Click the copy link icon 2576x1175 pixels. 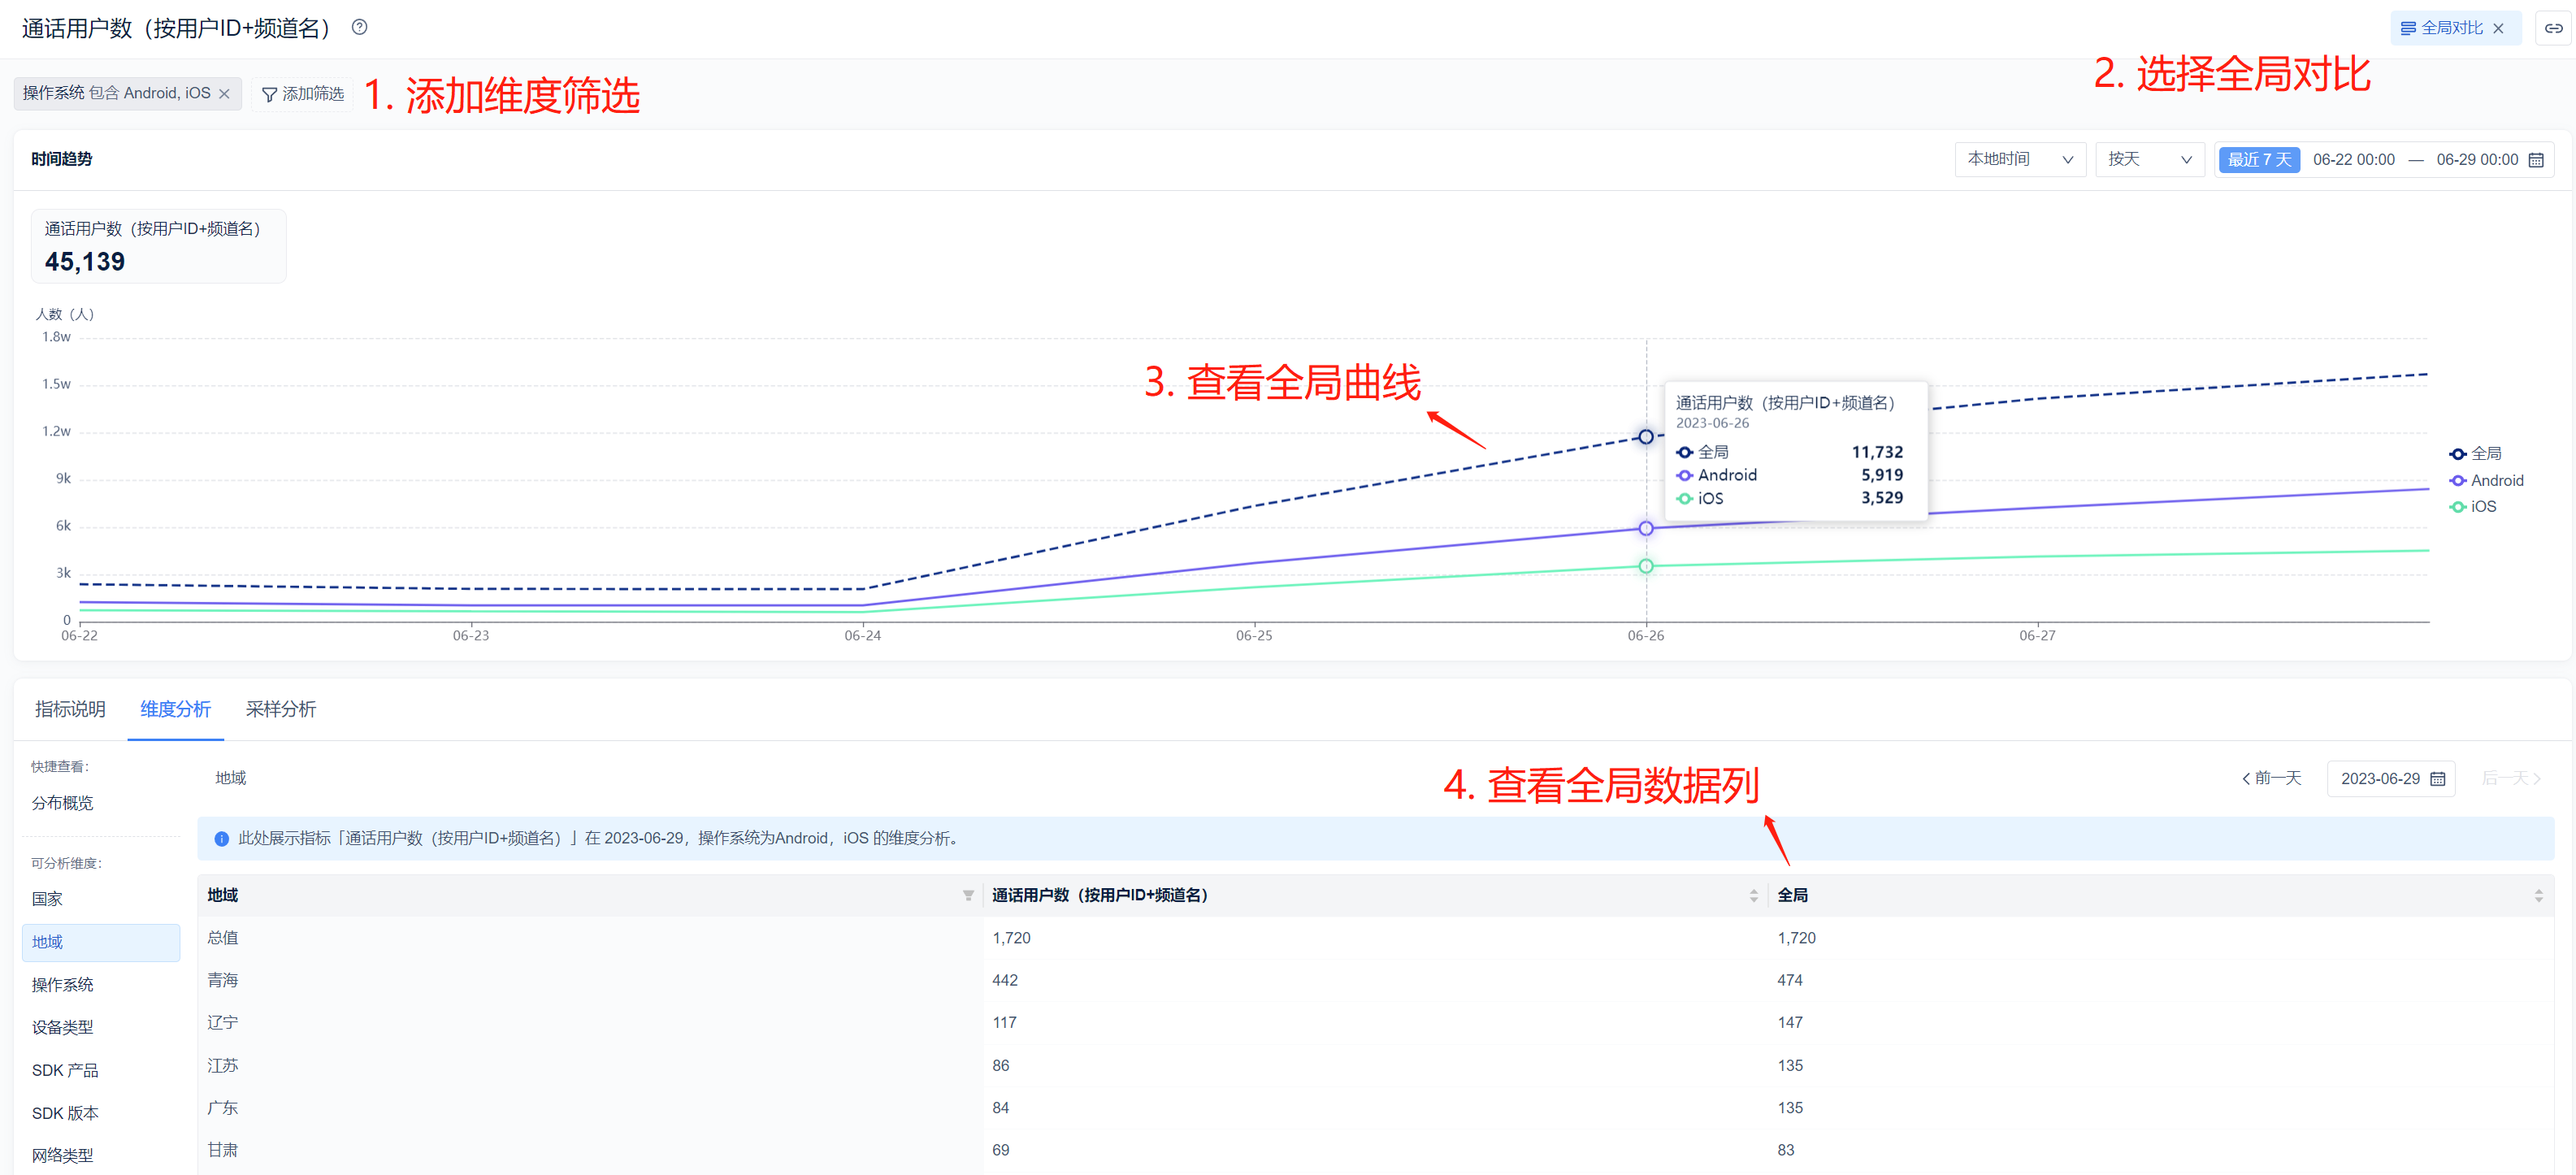[x=2553, y=28]
